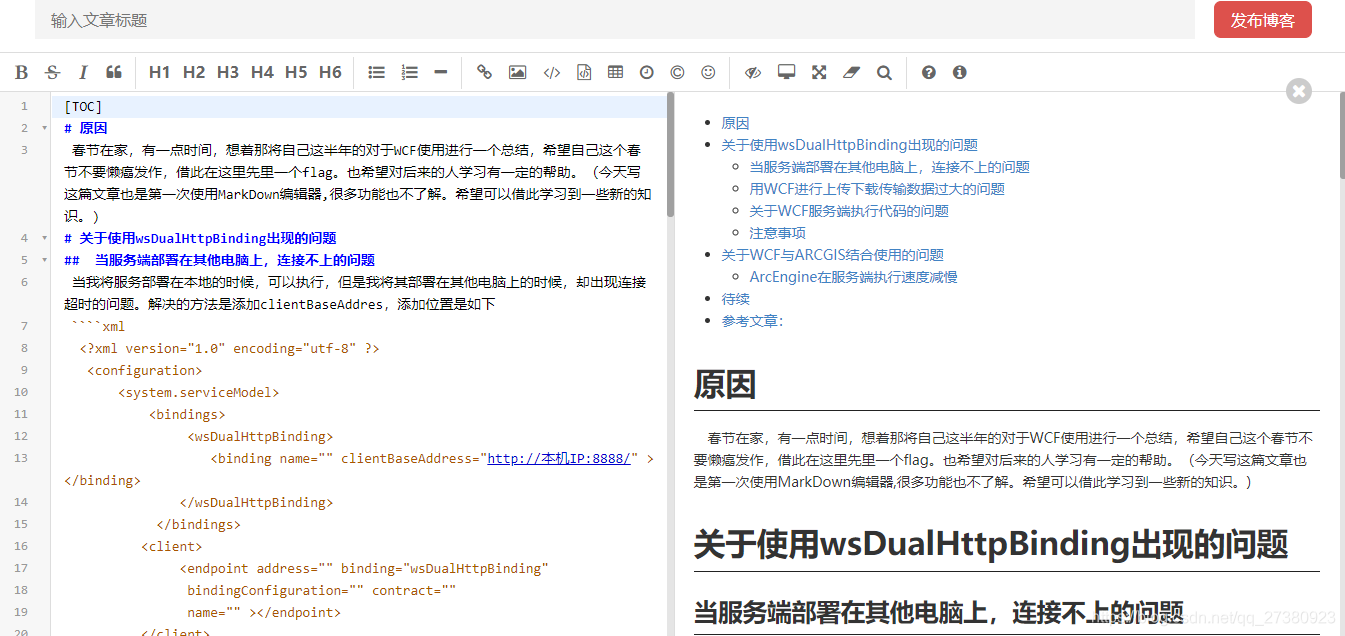The width and height of the screenshot is (1345, 636).
Task: Click the 发布博客 publish button
Action: pyautogui.click(x=1263, y=20)
